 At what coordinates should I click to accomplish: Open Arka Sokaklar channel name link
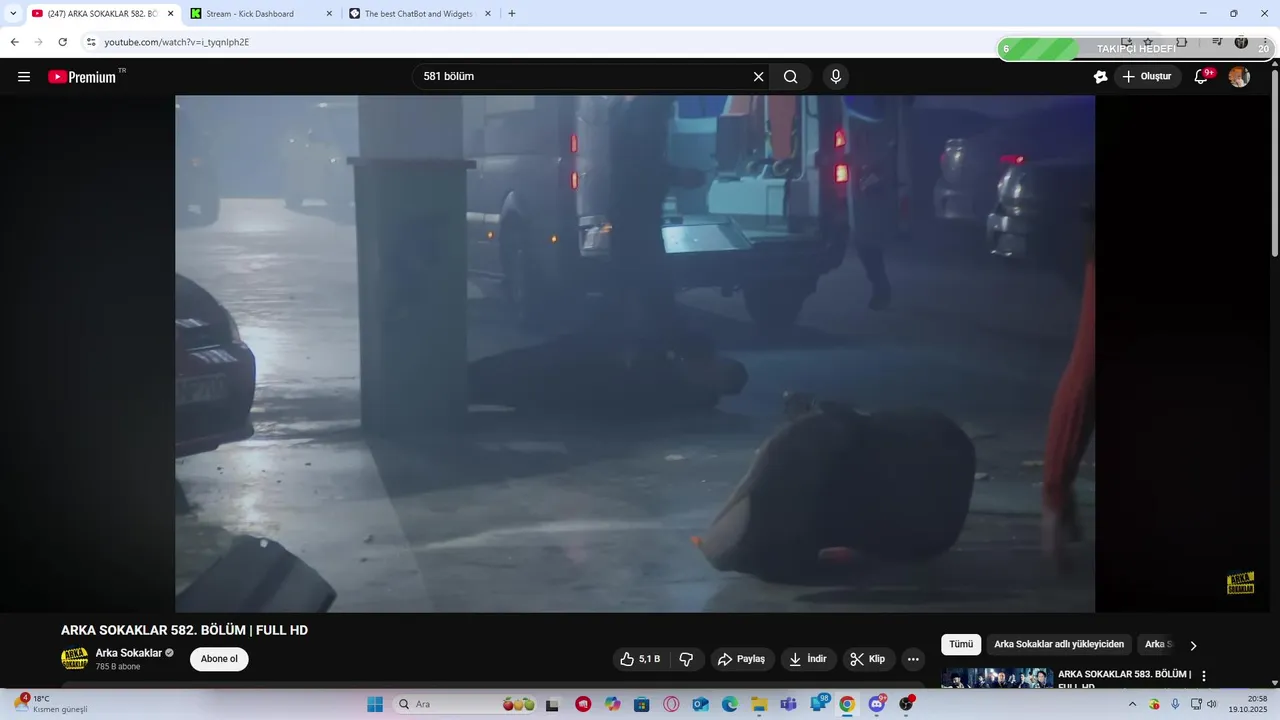[129, 653]
